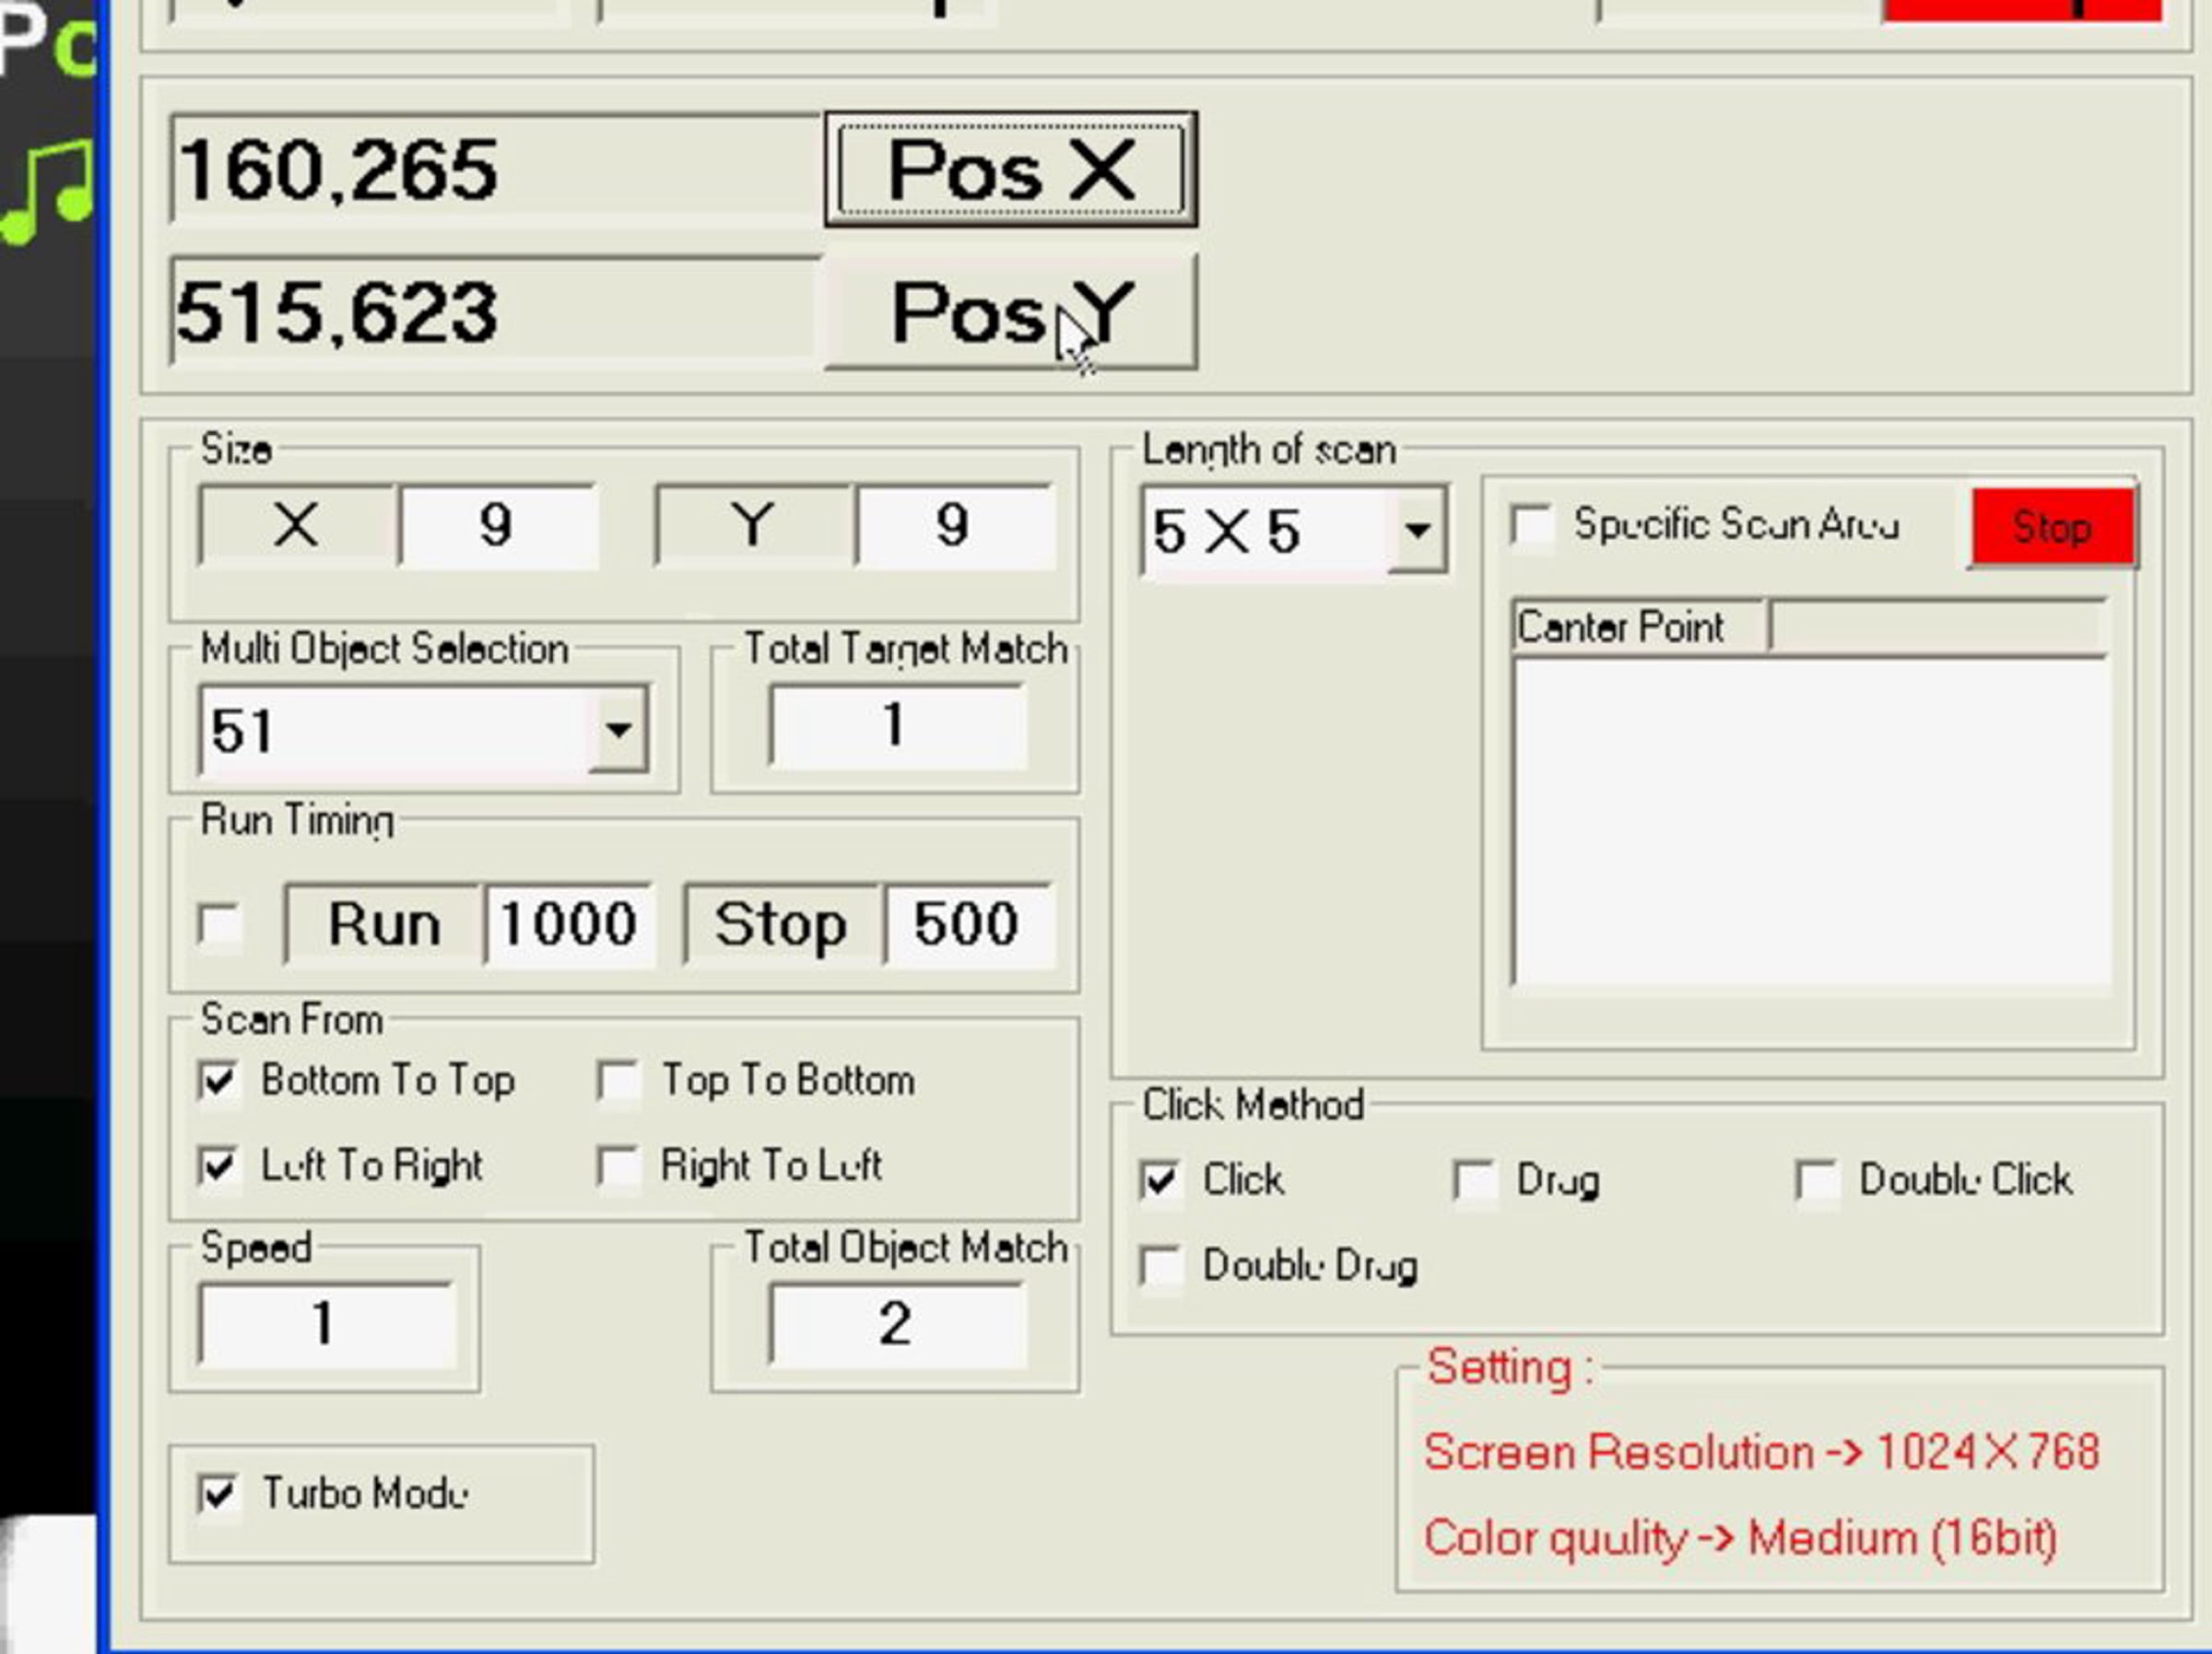Enable the Right To Left checkbox
The image size is (2212, 1654).
[x=618, y=1165]
